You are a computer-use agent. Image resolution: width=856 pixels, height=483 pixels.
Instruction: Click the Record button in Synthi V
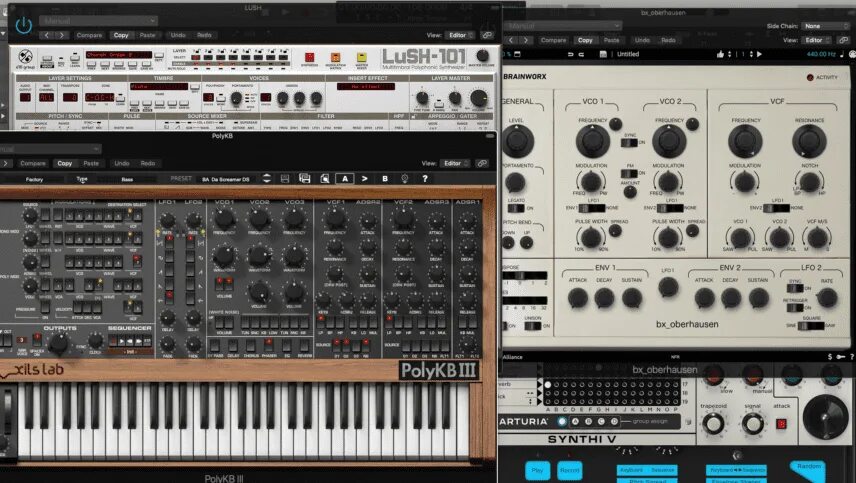[x=569, y=470]
